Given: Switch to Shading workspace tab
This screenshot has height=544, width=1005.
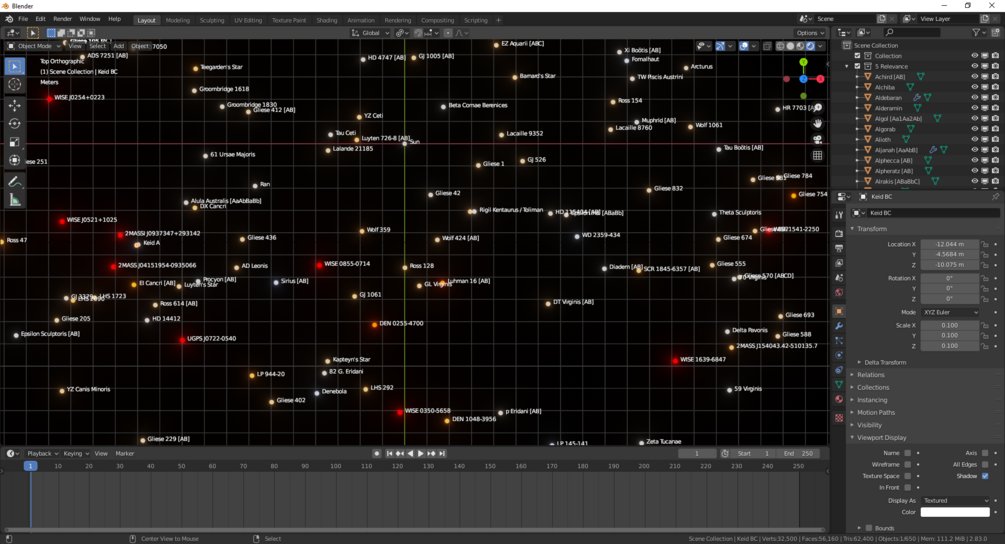Looking at the screenshot, I should pos(326,20).
